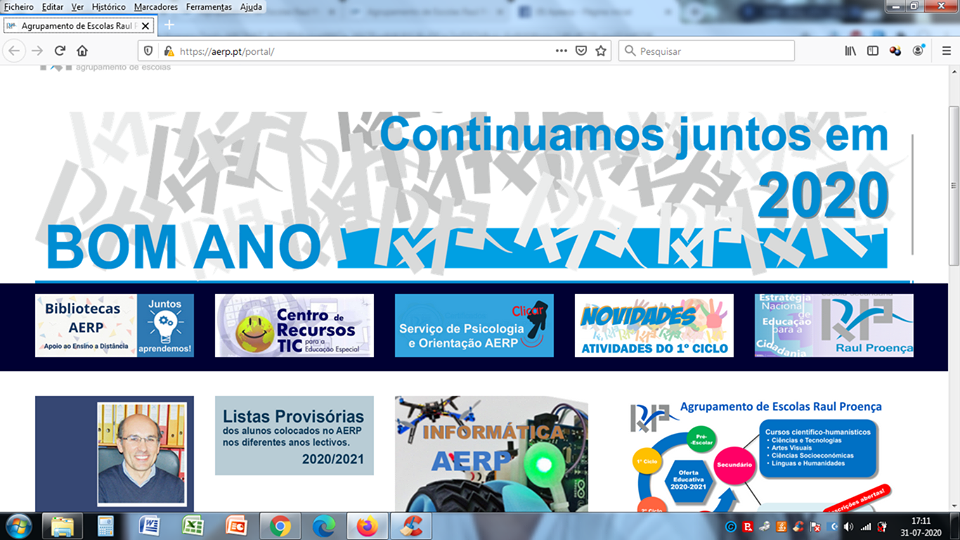Screen dimensions: 960x540
Task: Click the browser back arrow
Action: click(x=14, y=51)
